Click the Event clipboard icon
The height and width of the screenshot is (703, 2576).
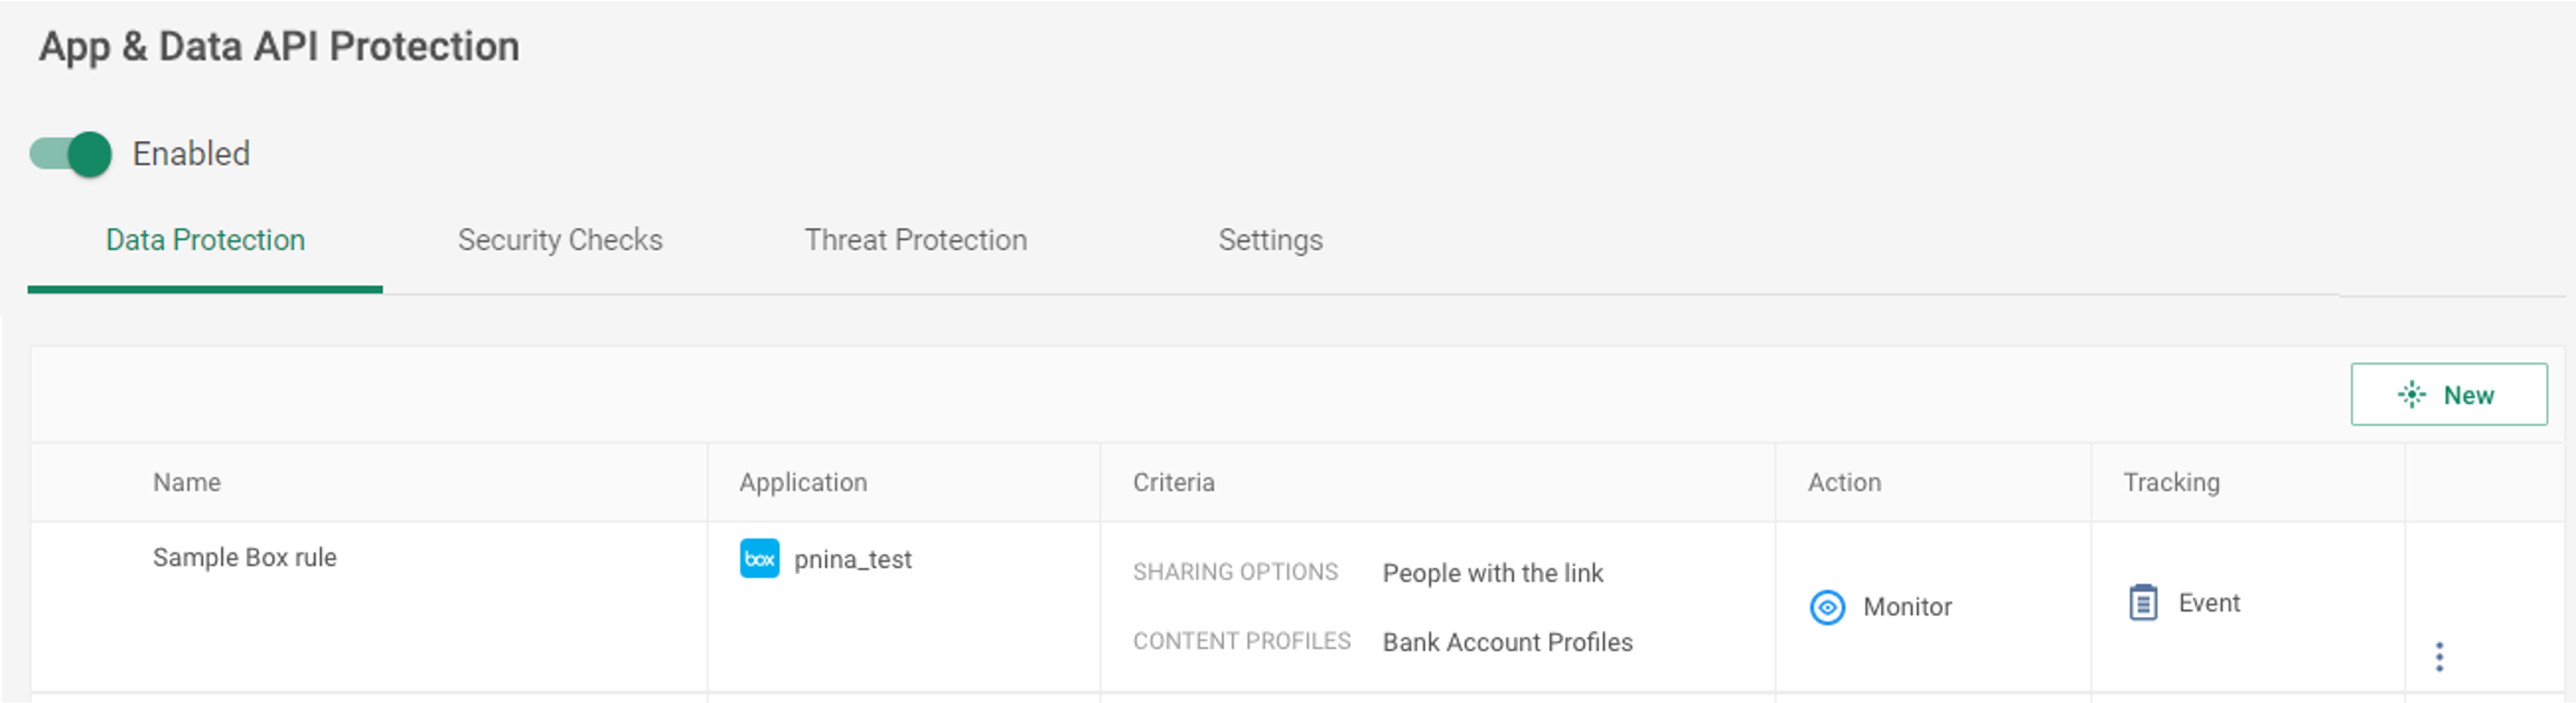2142,602
